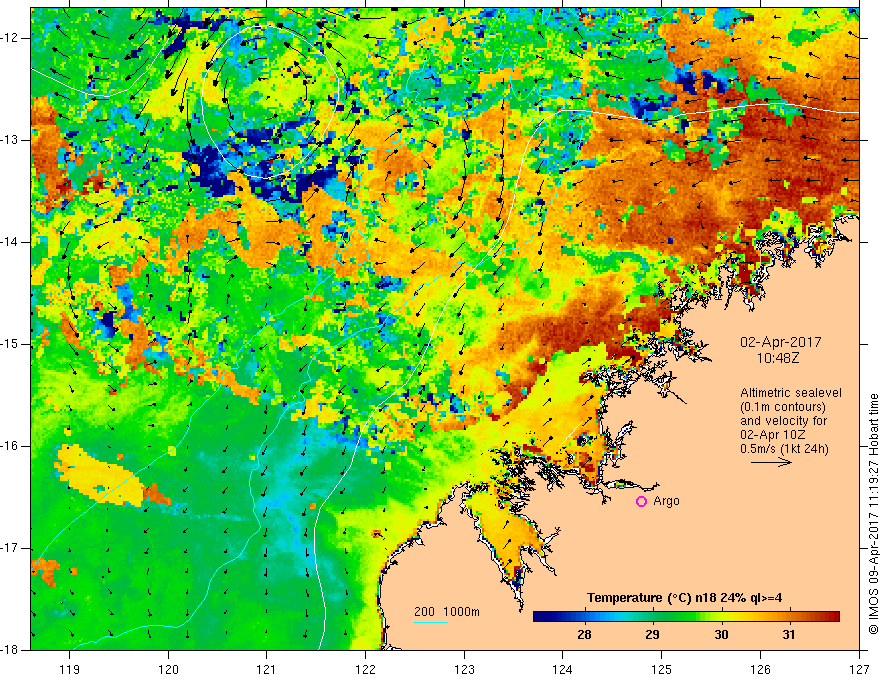This screenshot has width=880, height=680.
Task: Click colorbar tick label '29'
Action: [652, 635]
